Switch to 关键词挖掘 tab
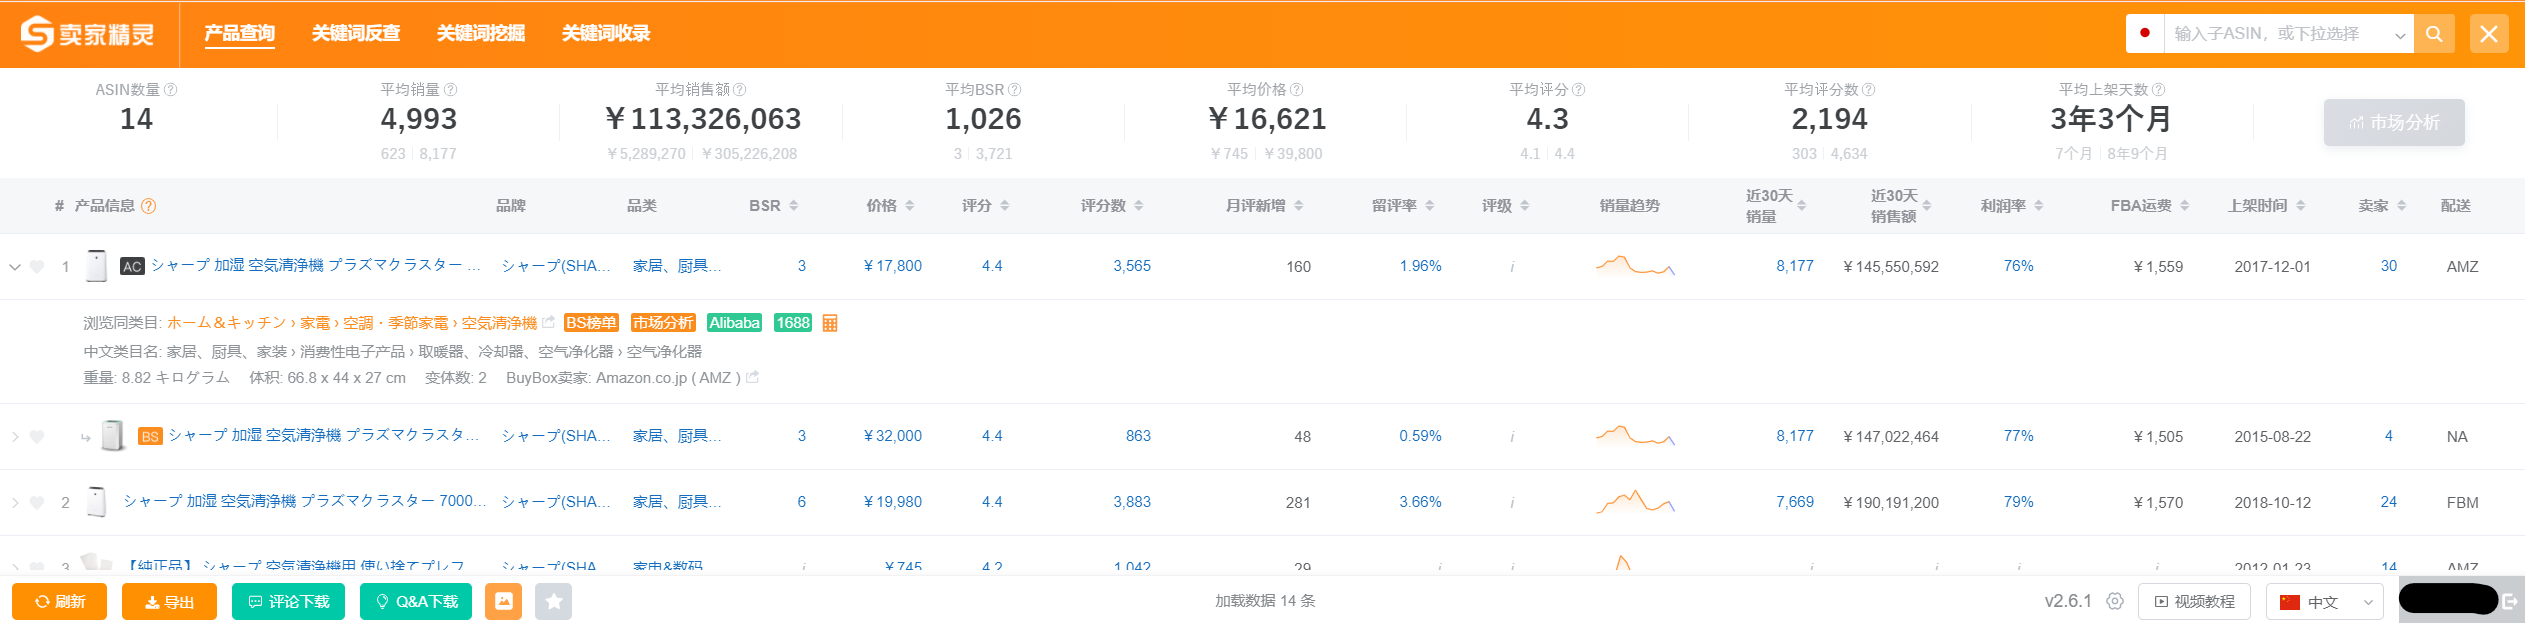 click(x=481, y=33)
